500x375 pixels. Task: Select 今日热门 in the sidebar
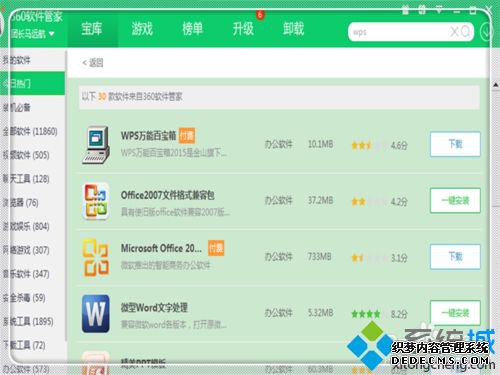coord(32,83)
